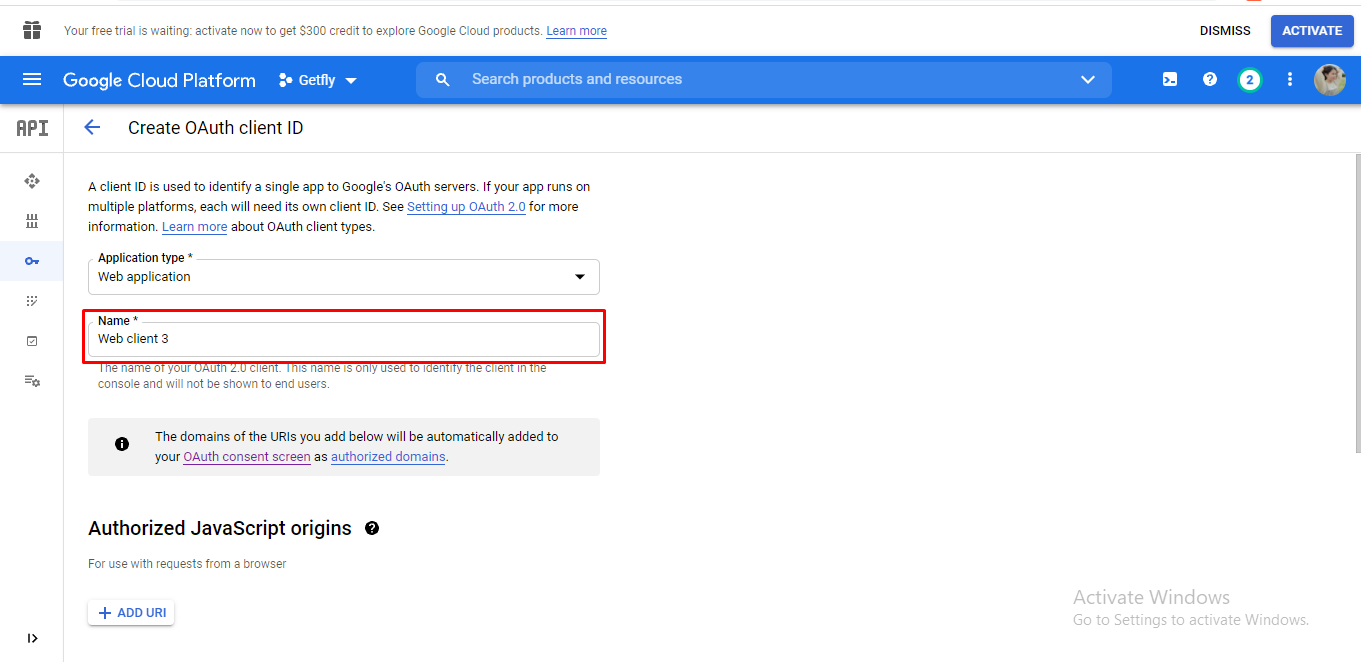Click the ADD URI button
The width and height of the screenshot is (1361, 662).
131,613
